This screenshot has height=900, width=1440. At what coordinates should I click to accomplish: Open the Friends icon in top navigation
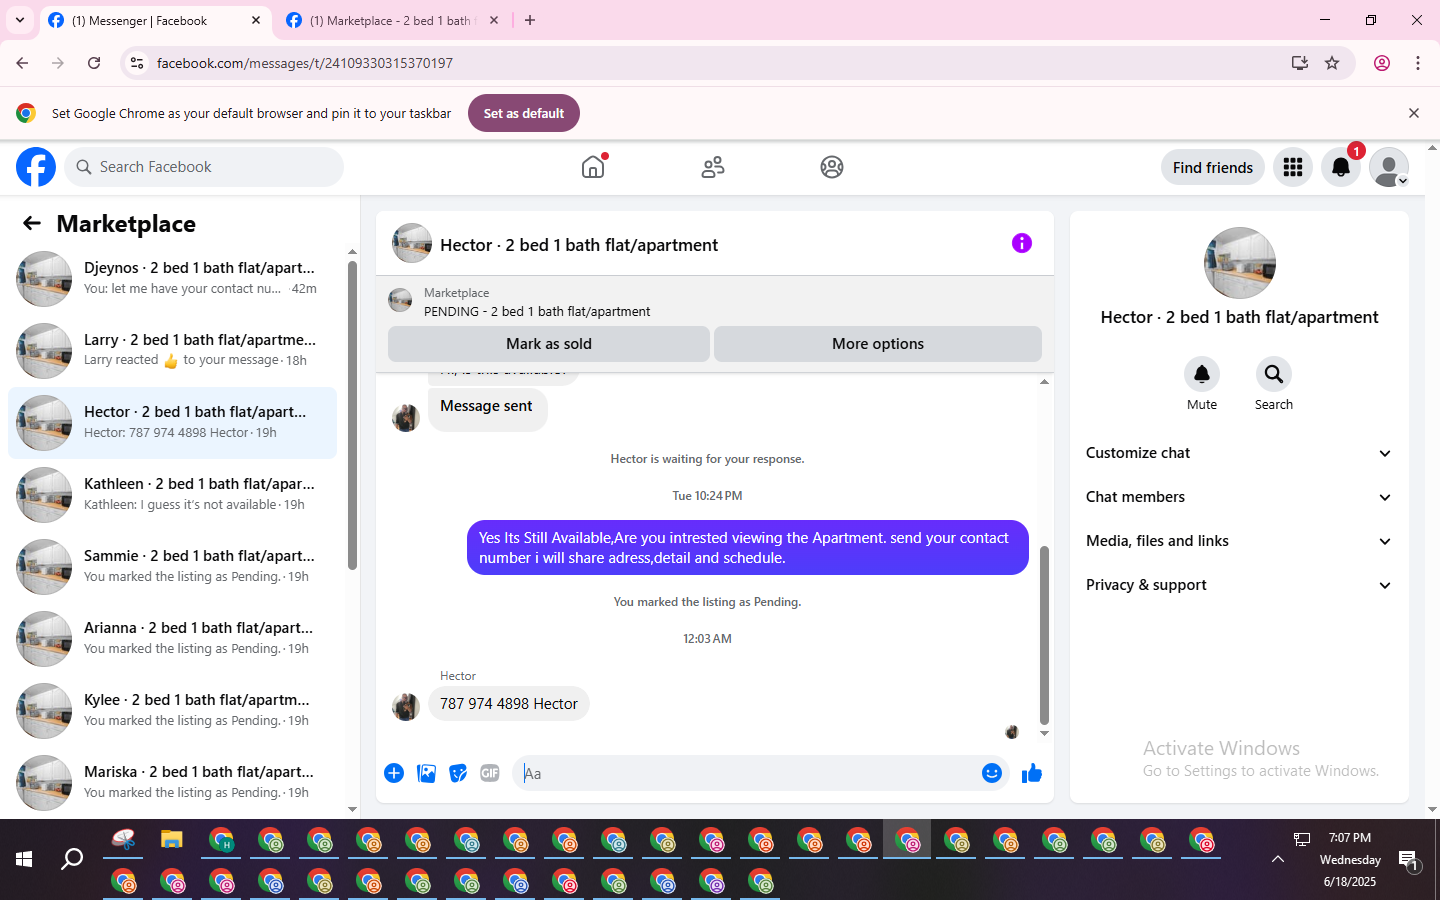click(713, 167)
